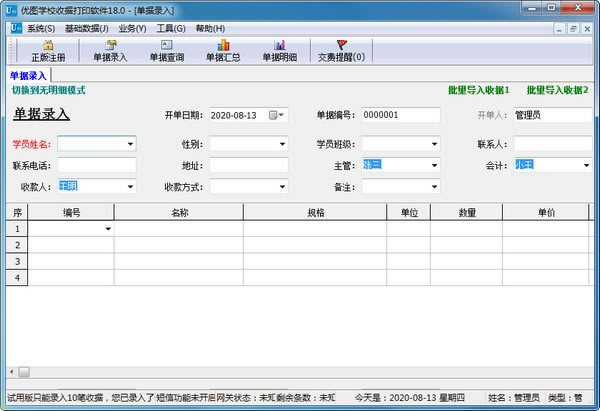The height and width of the screenshot is (411, 600).
Task: Click the 短信功能未开启 status text
Action: point(186,398)
